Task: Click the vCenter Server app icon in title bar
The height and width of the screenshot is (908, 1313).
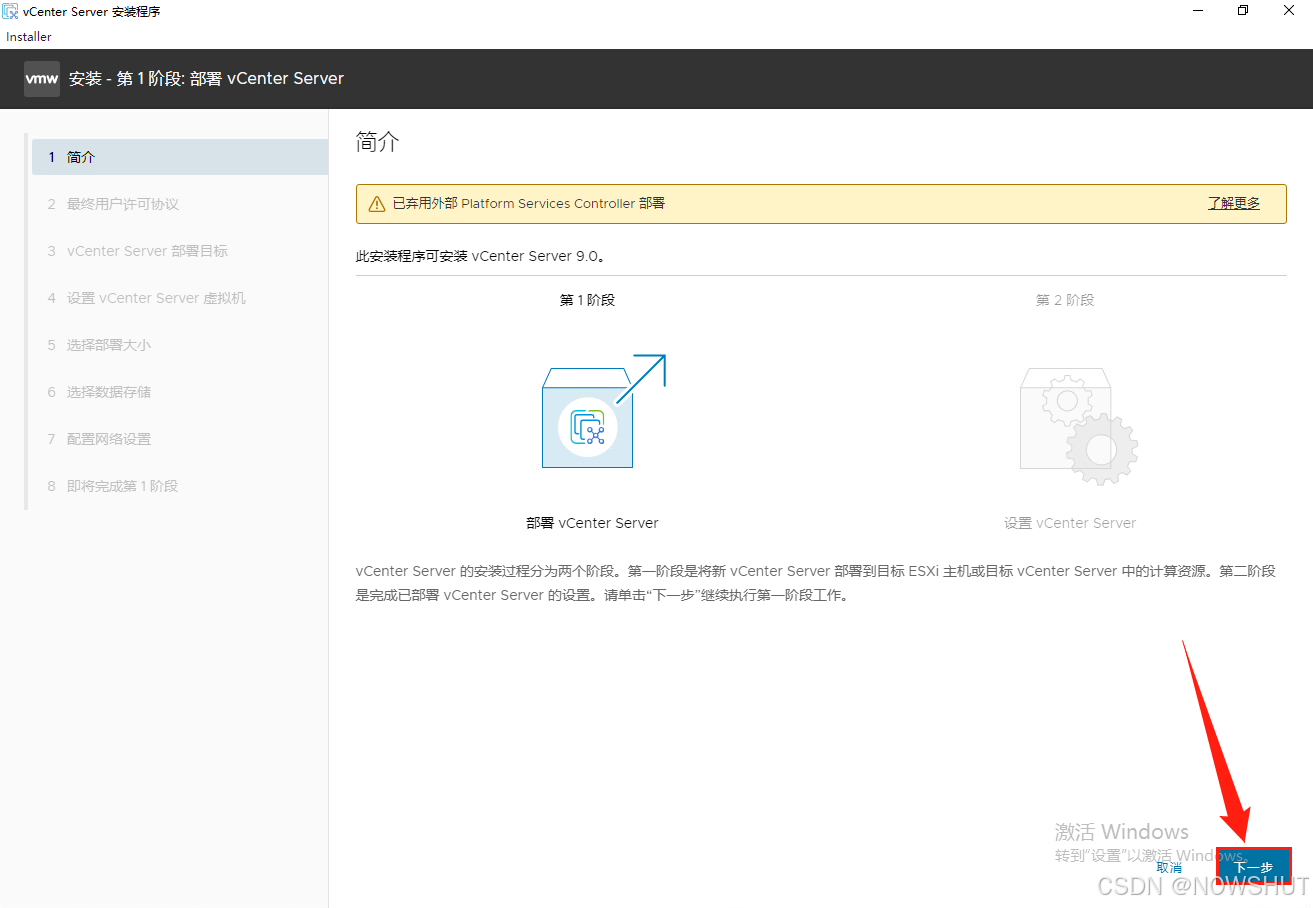Action: (10, 11)
